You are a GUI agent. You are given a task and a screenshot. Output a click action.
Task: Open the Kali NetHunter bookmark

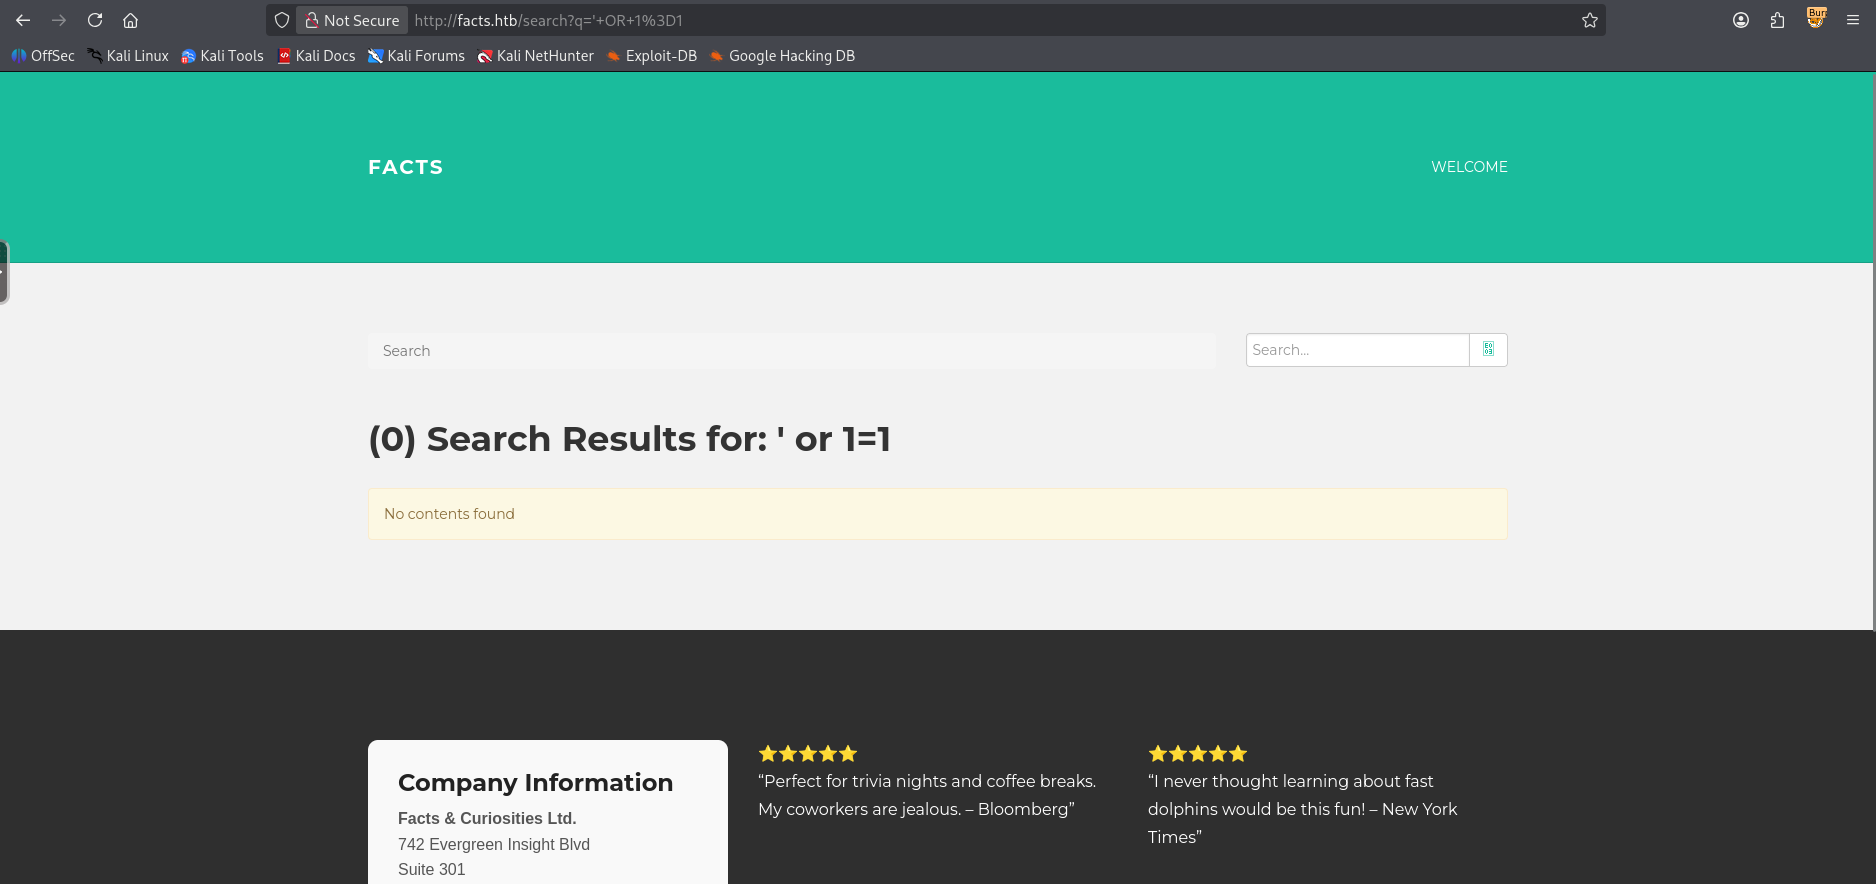pyautogui.click(x=536, y=56)
